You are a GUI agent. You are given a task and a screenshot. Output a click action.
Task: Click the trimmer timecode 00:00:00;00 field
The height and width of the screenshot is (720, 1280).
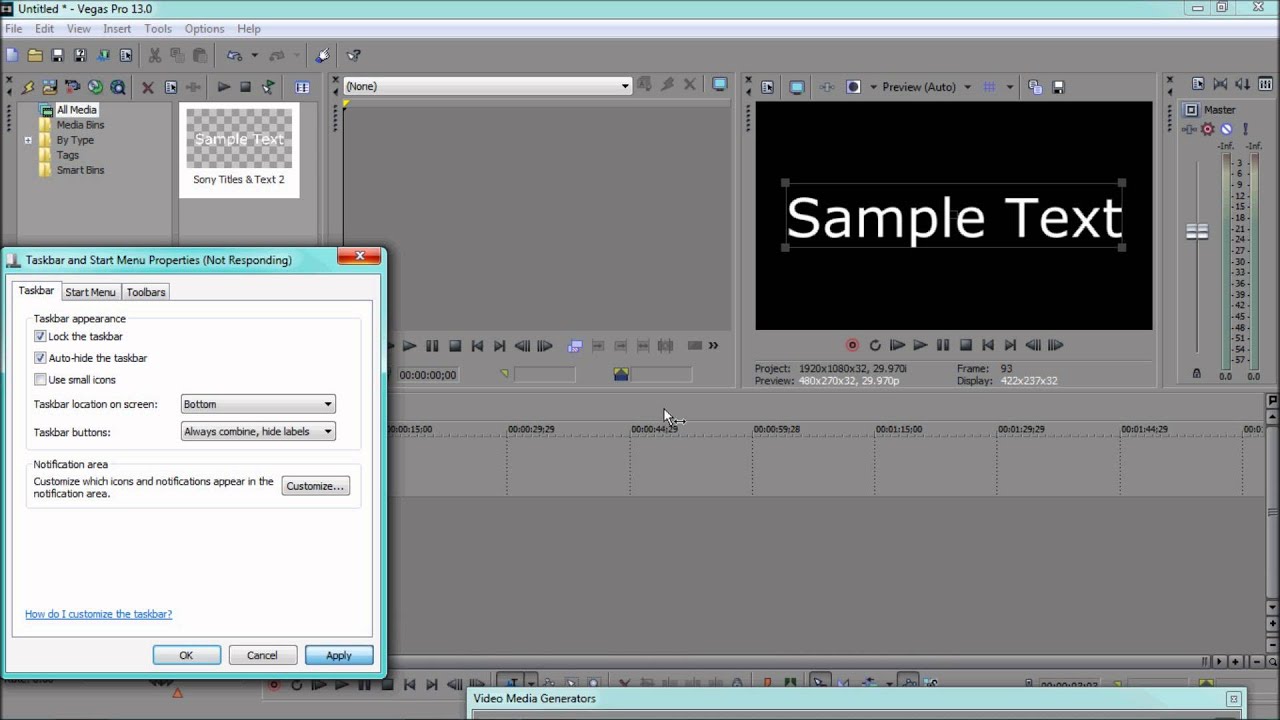coord(428,375)
